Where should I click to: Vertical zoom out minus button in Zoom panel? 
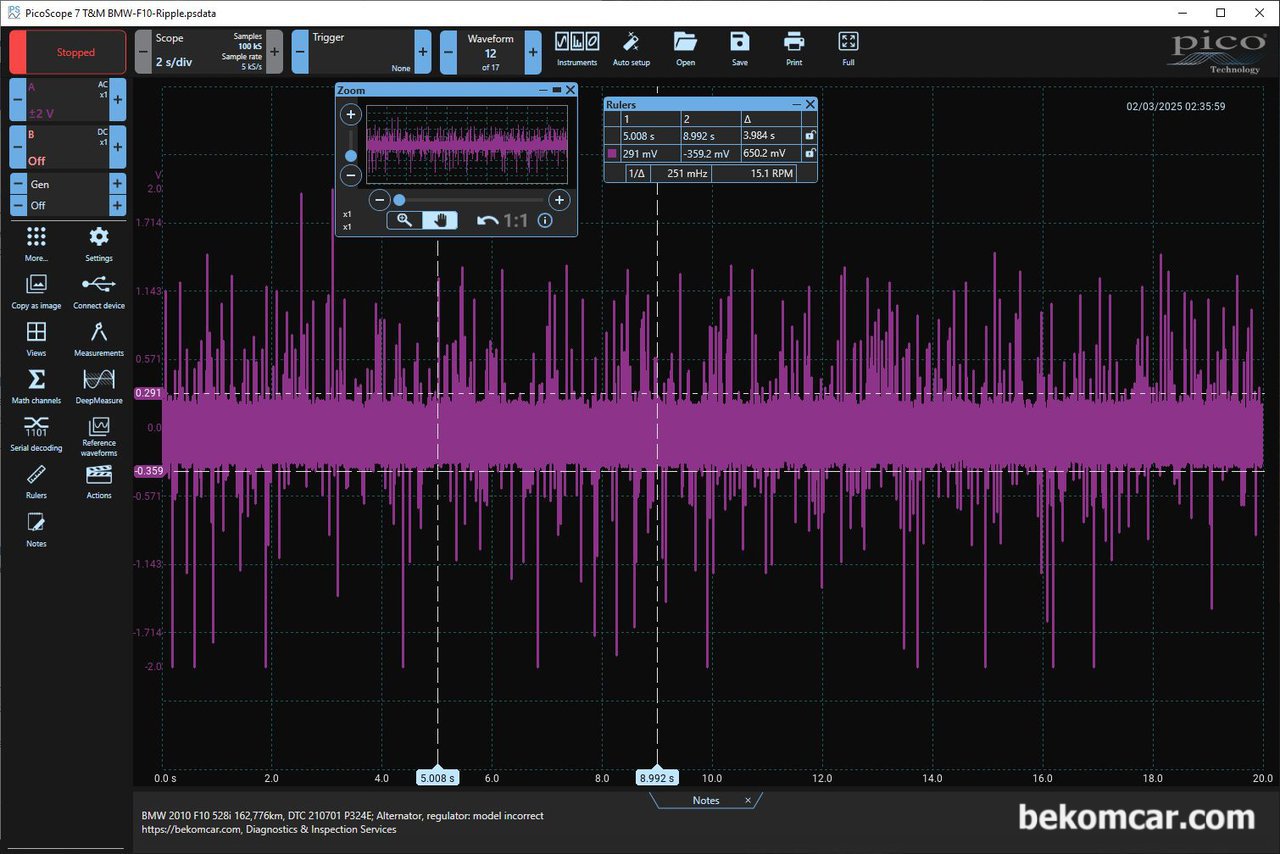(x=351, y=176)
